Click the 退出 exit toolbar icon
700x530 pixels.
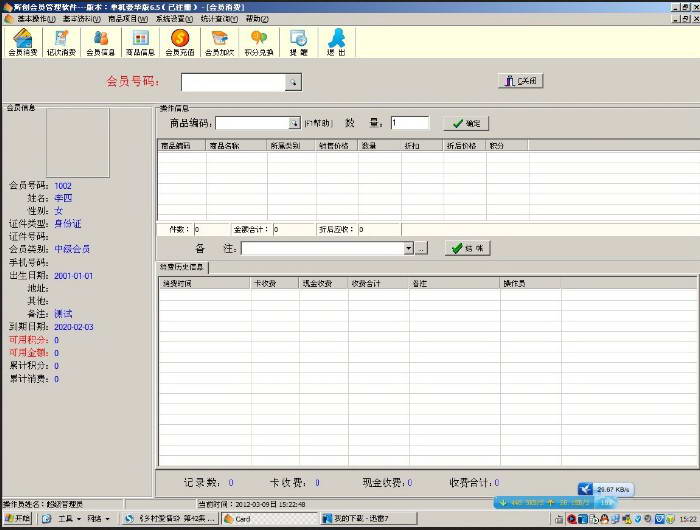click(336, 42)
